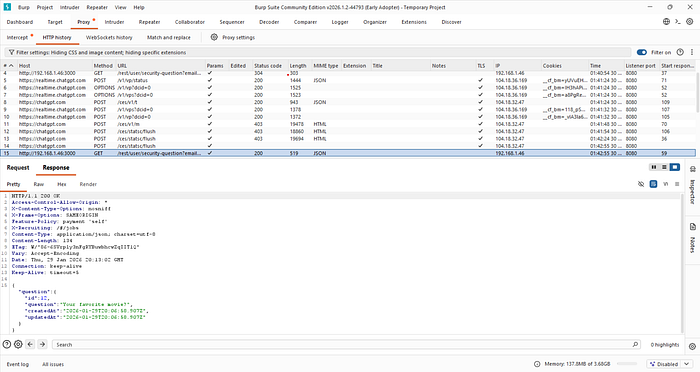
Task: Click the search help question-mark icon
Action: point(7,344)
